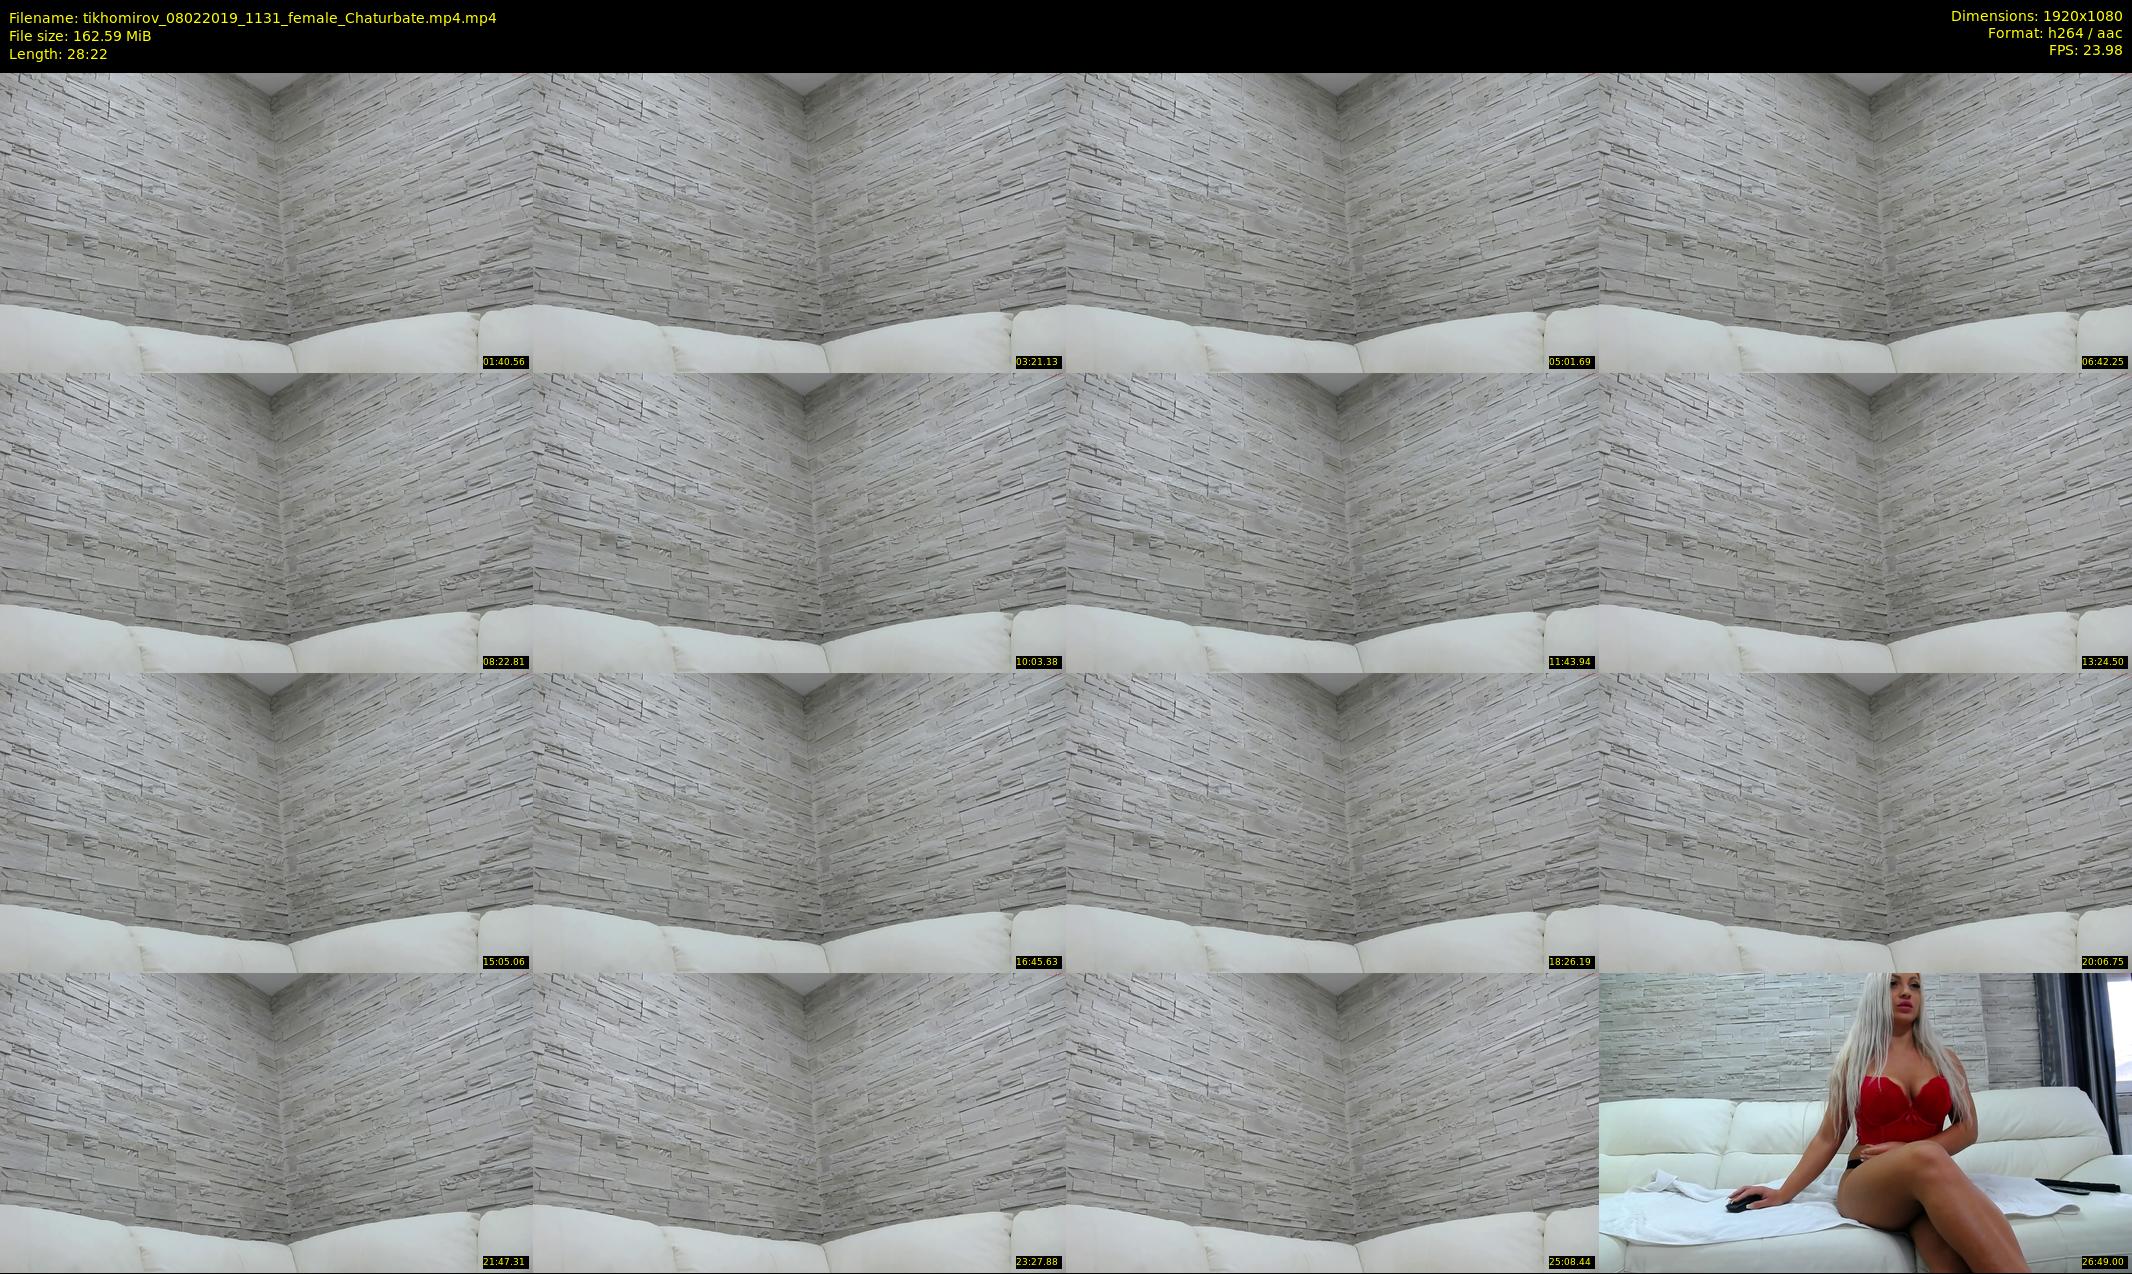The height and width of the screenshot is (1274, 2132).
Task: Click the 'File size: 162.59 MiB' text
Action: pyautogui.click(x=80, y=36)
